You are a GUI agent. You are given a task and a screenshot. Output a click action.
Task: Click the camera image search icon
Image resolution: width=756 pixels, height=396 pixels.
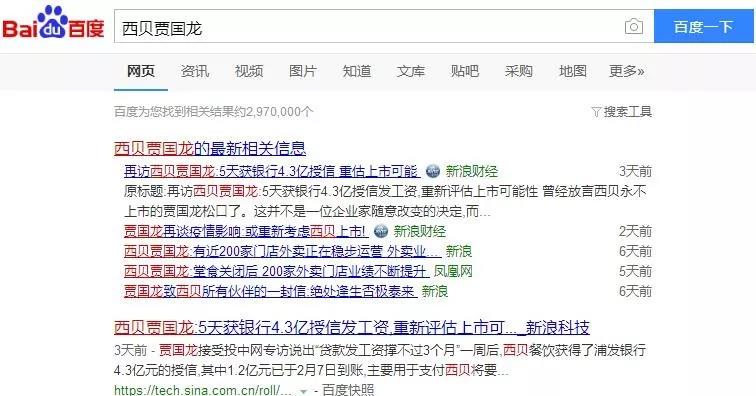(x=634, y=26)
